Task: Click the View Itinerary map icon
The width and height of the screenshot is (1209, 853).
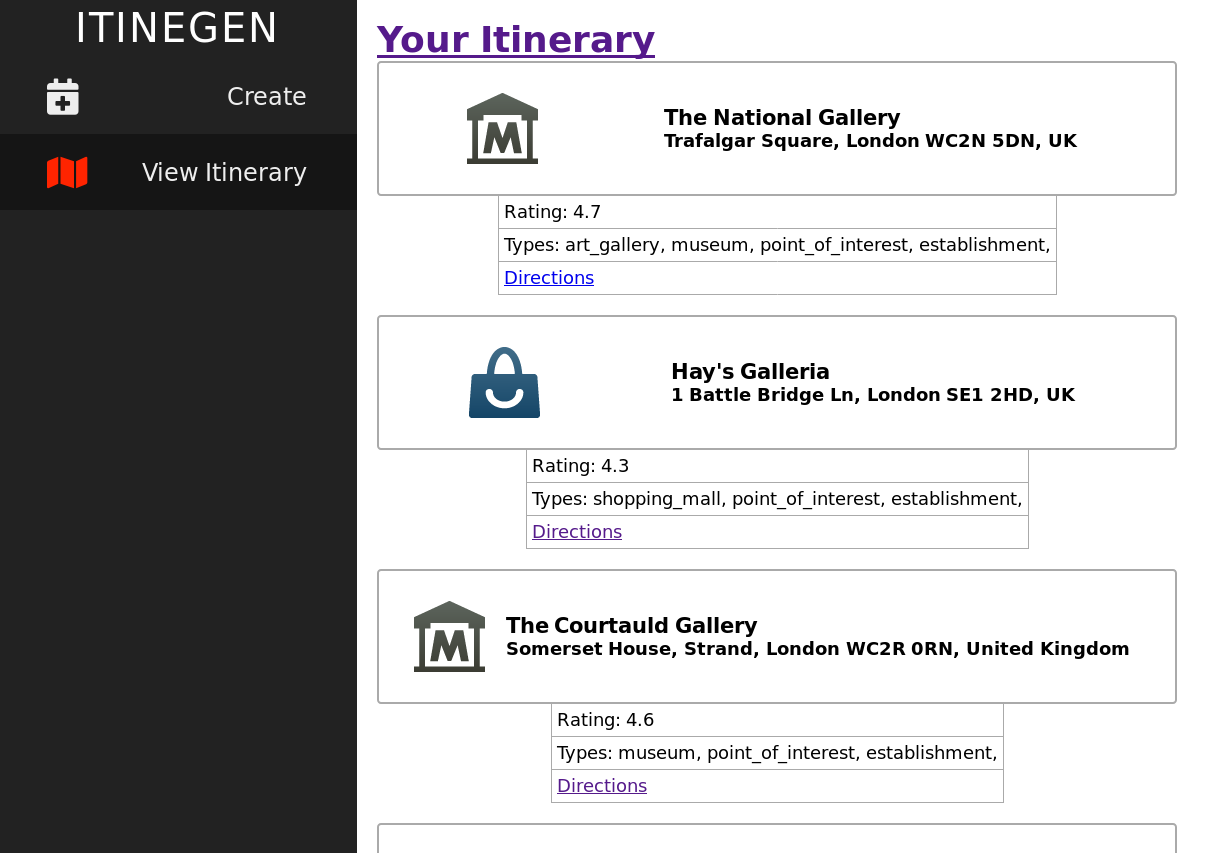Action: (x=67, y=173)
